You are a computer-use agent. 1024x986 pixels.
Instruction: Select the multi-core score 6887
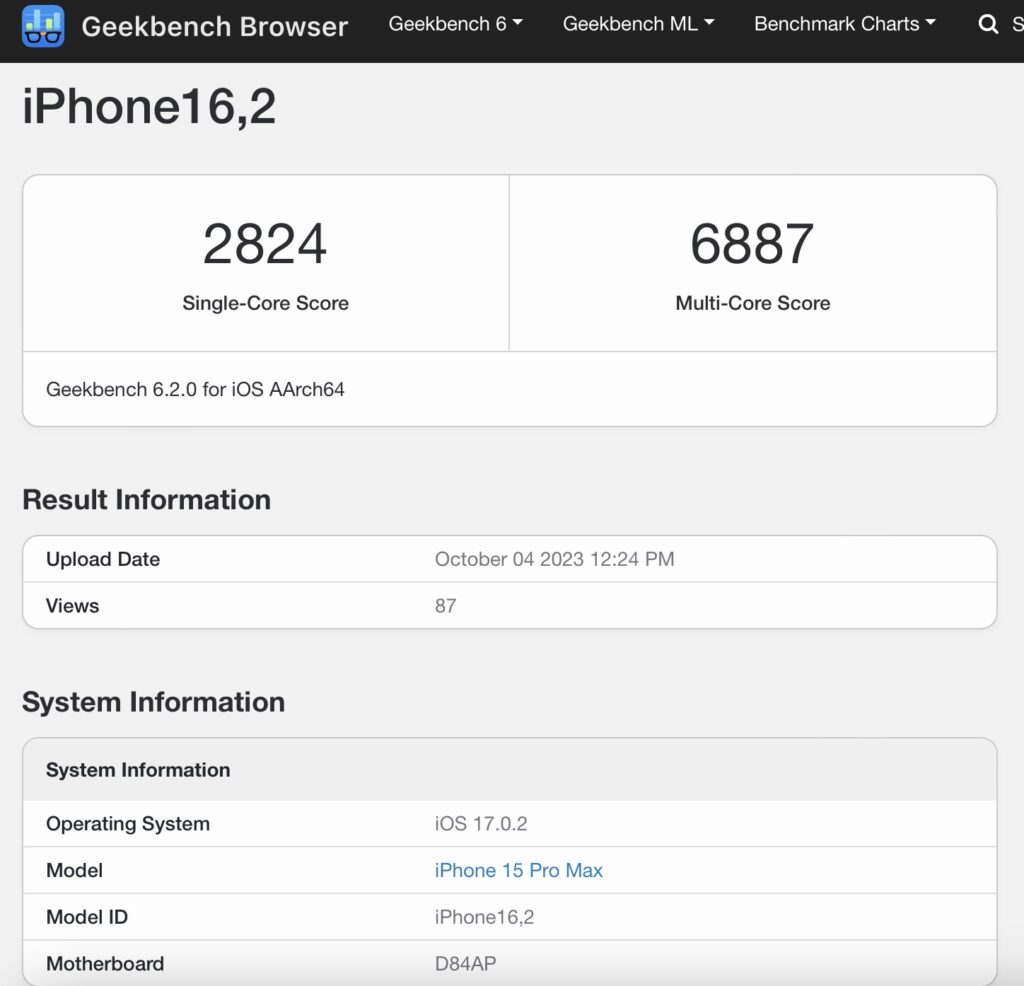pos(752,244)
